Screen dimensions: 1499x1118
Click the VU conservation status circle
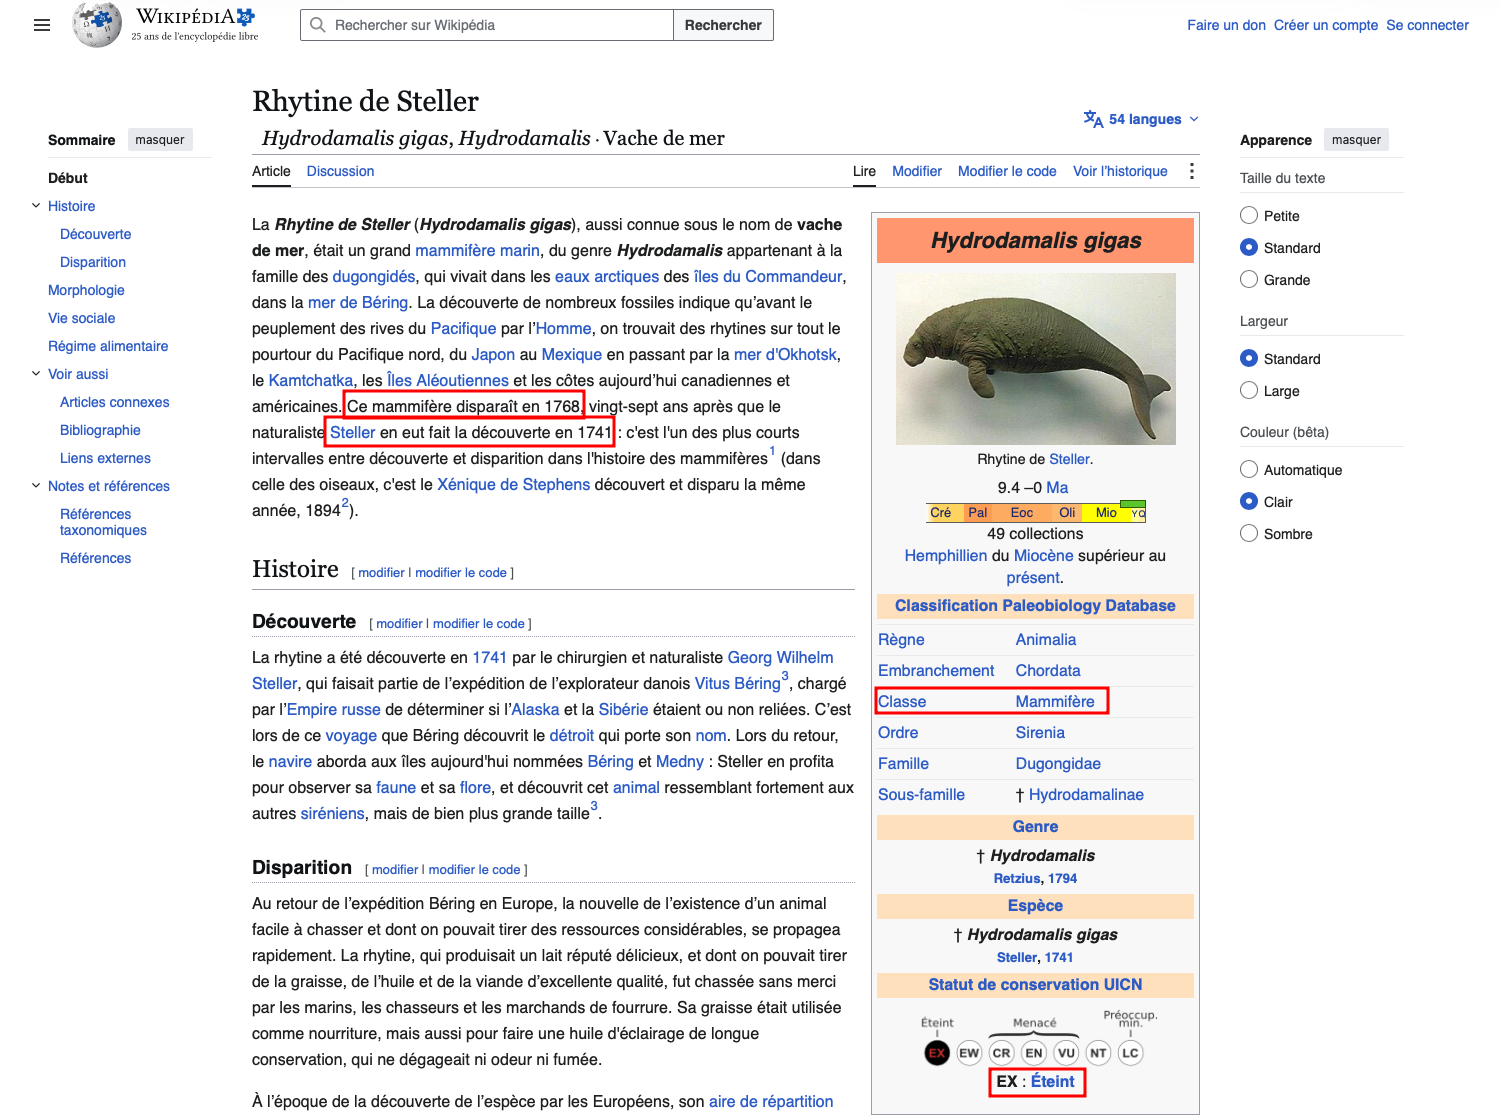[x=1066, y=1053]
